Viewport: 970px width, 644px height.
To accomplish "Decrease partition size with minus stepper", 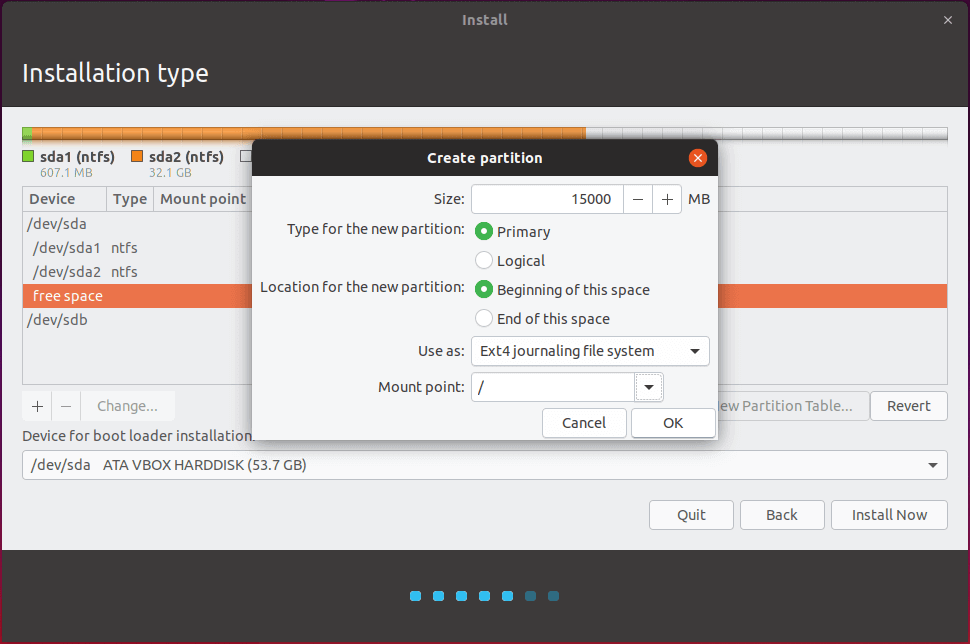I will [638, 199].
